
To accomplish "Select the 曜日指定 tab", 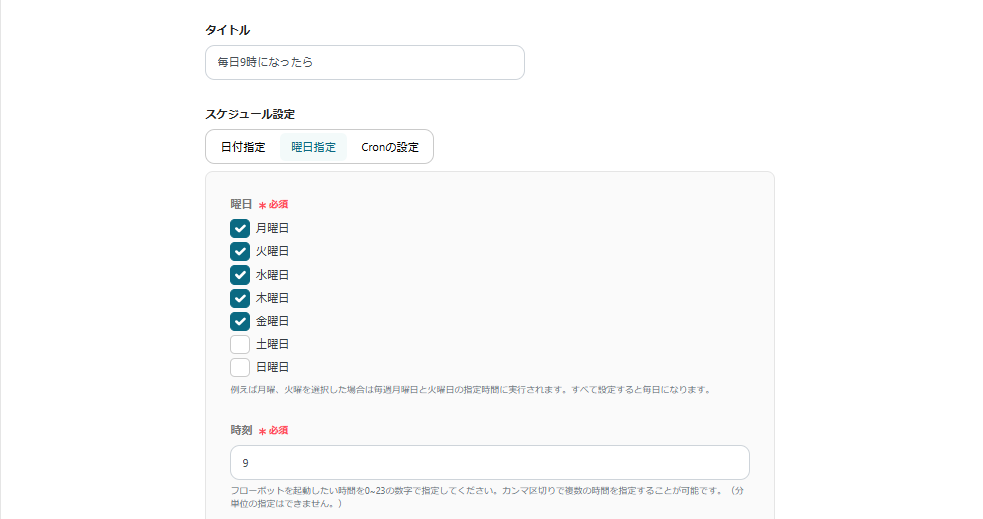I will 313,147.
